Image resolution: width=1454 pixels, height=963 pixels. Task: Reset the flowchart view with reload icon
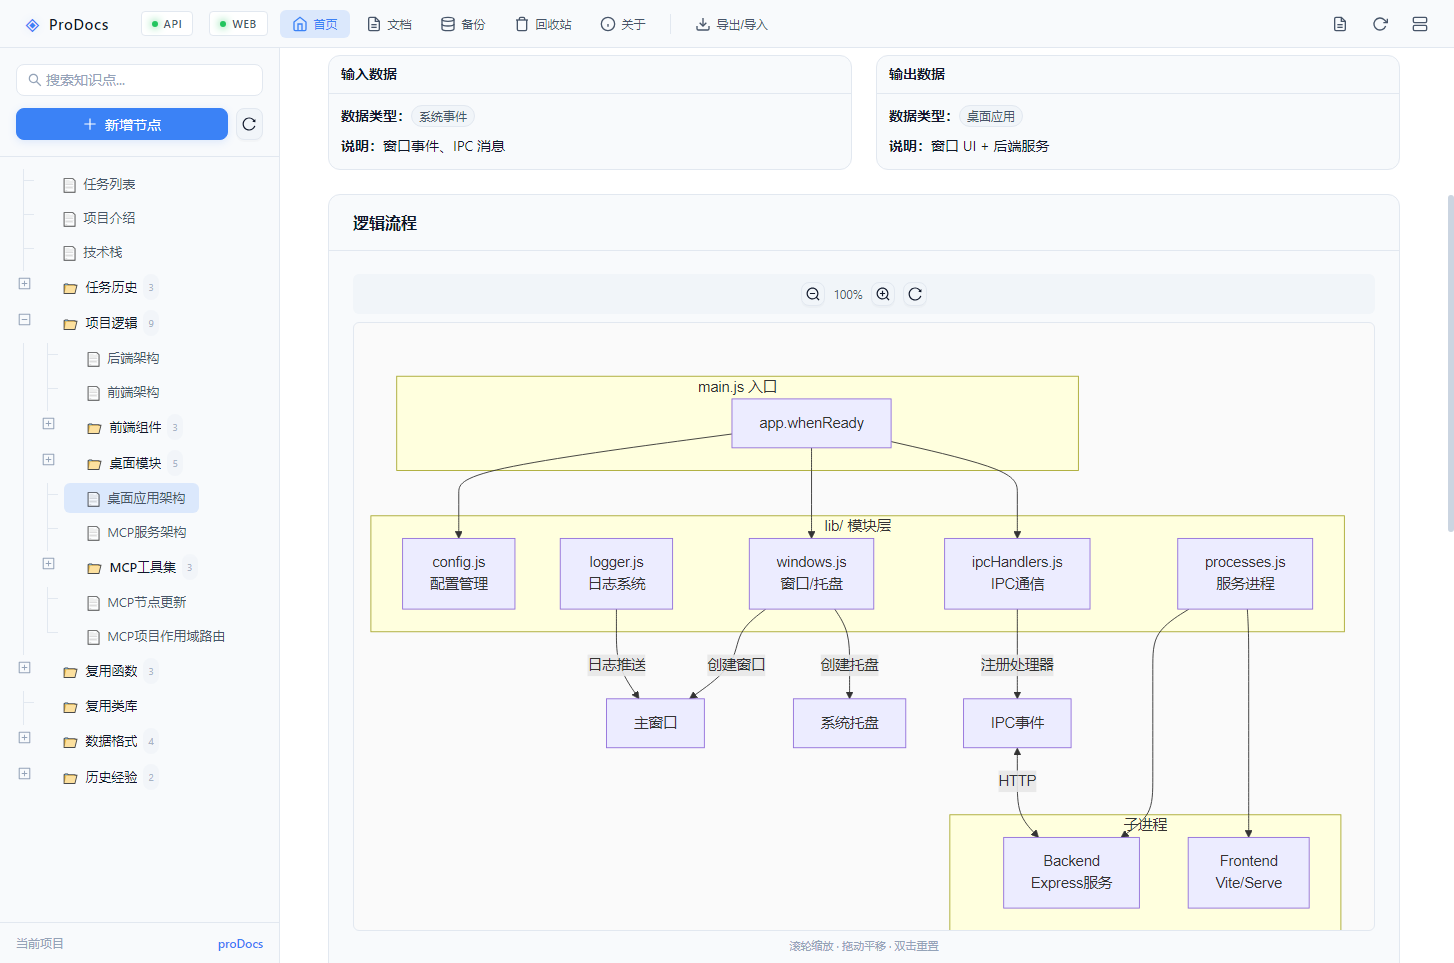(914, 294)
